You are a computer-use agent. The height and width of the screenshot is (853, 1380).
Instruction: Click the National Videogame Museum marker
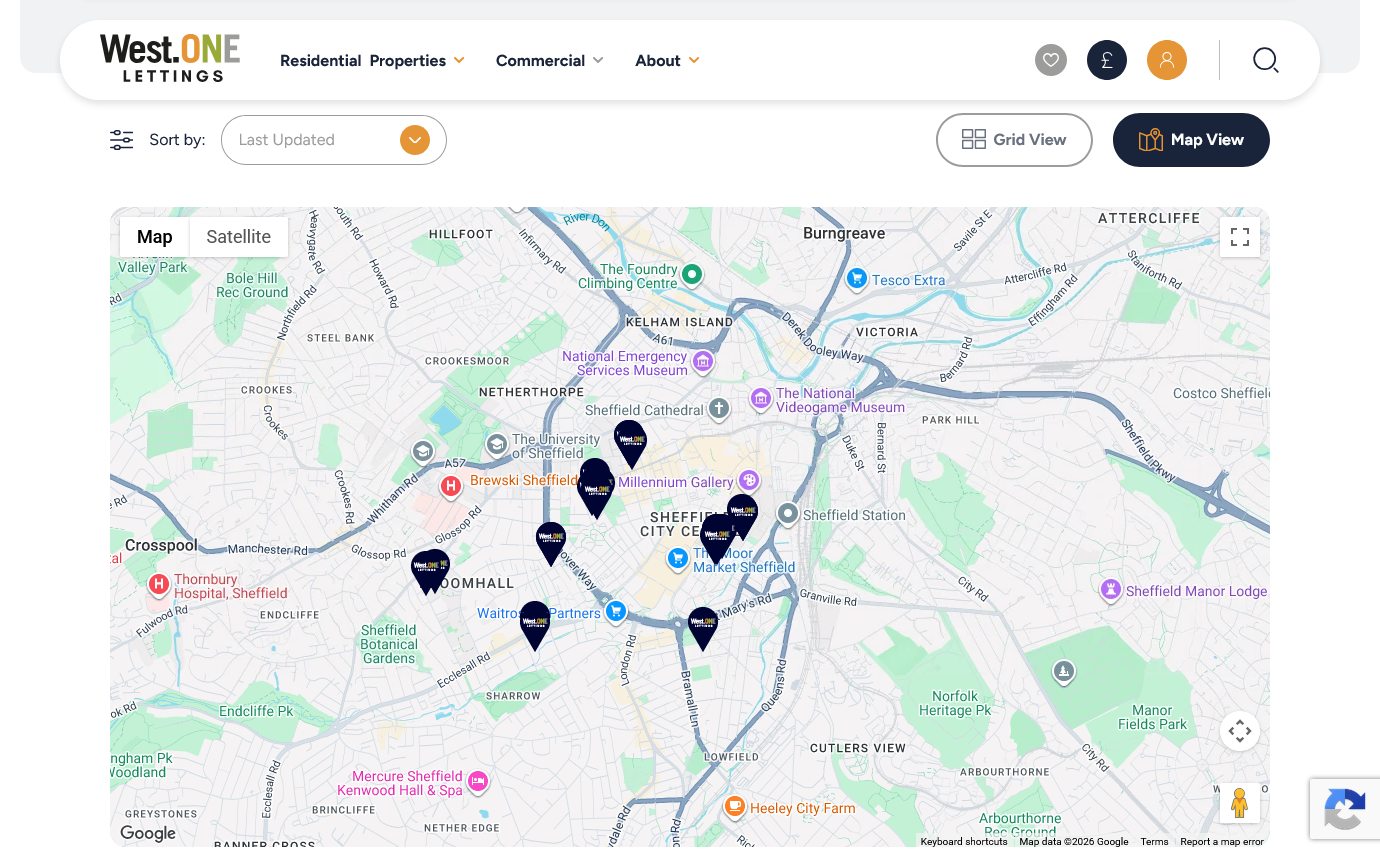tap(761, 400)
